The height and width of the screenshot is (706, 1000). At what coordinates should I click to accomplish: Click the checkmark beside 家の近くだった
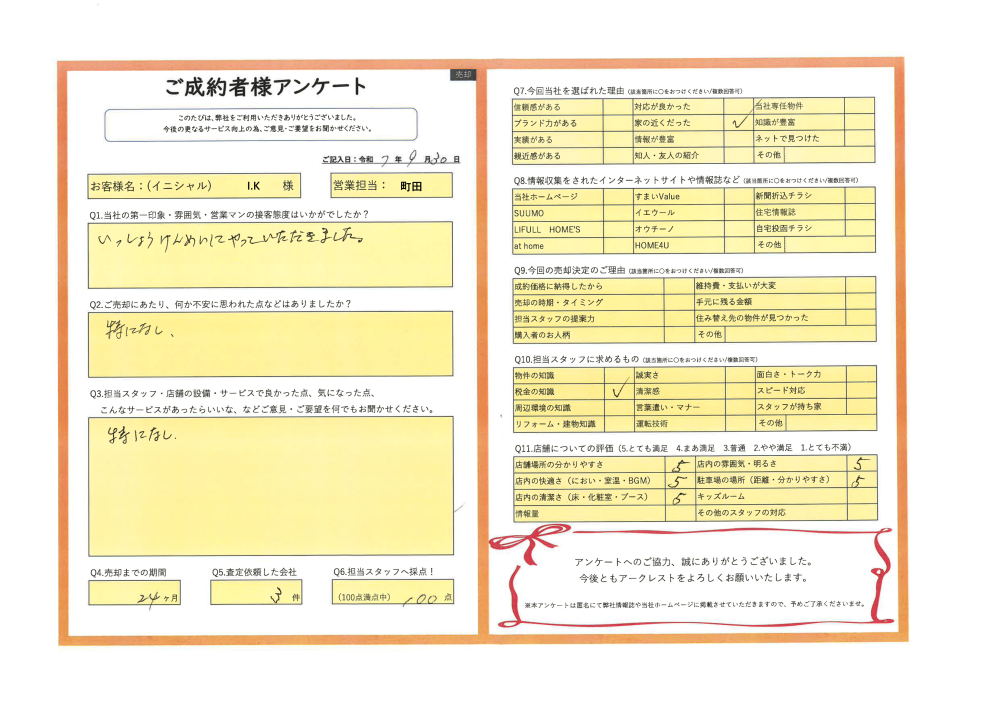pyautogui.click(x=738, y=123)
